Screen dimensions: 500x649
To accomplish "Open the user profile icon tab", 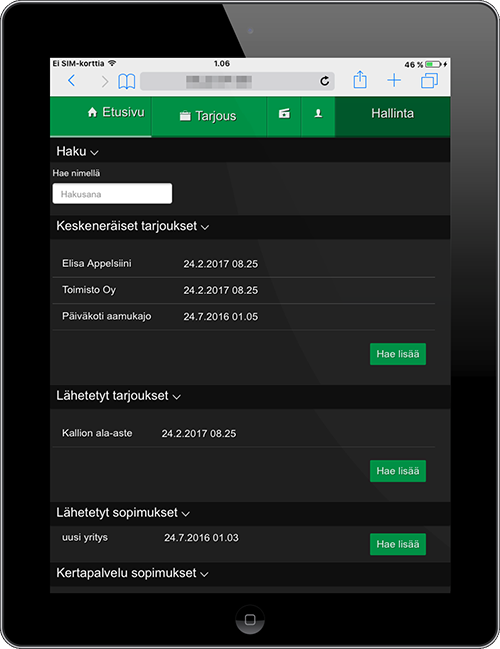I will [318, 113].
